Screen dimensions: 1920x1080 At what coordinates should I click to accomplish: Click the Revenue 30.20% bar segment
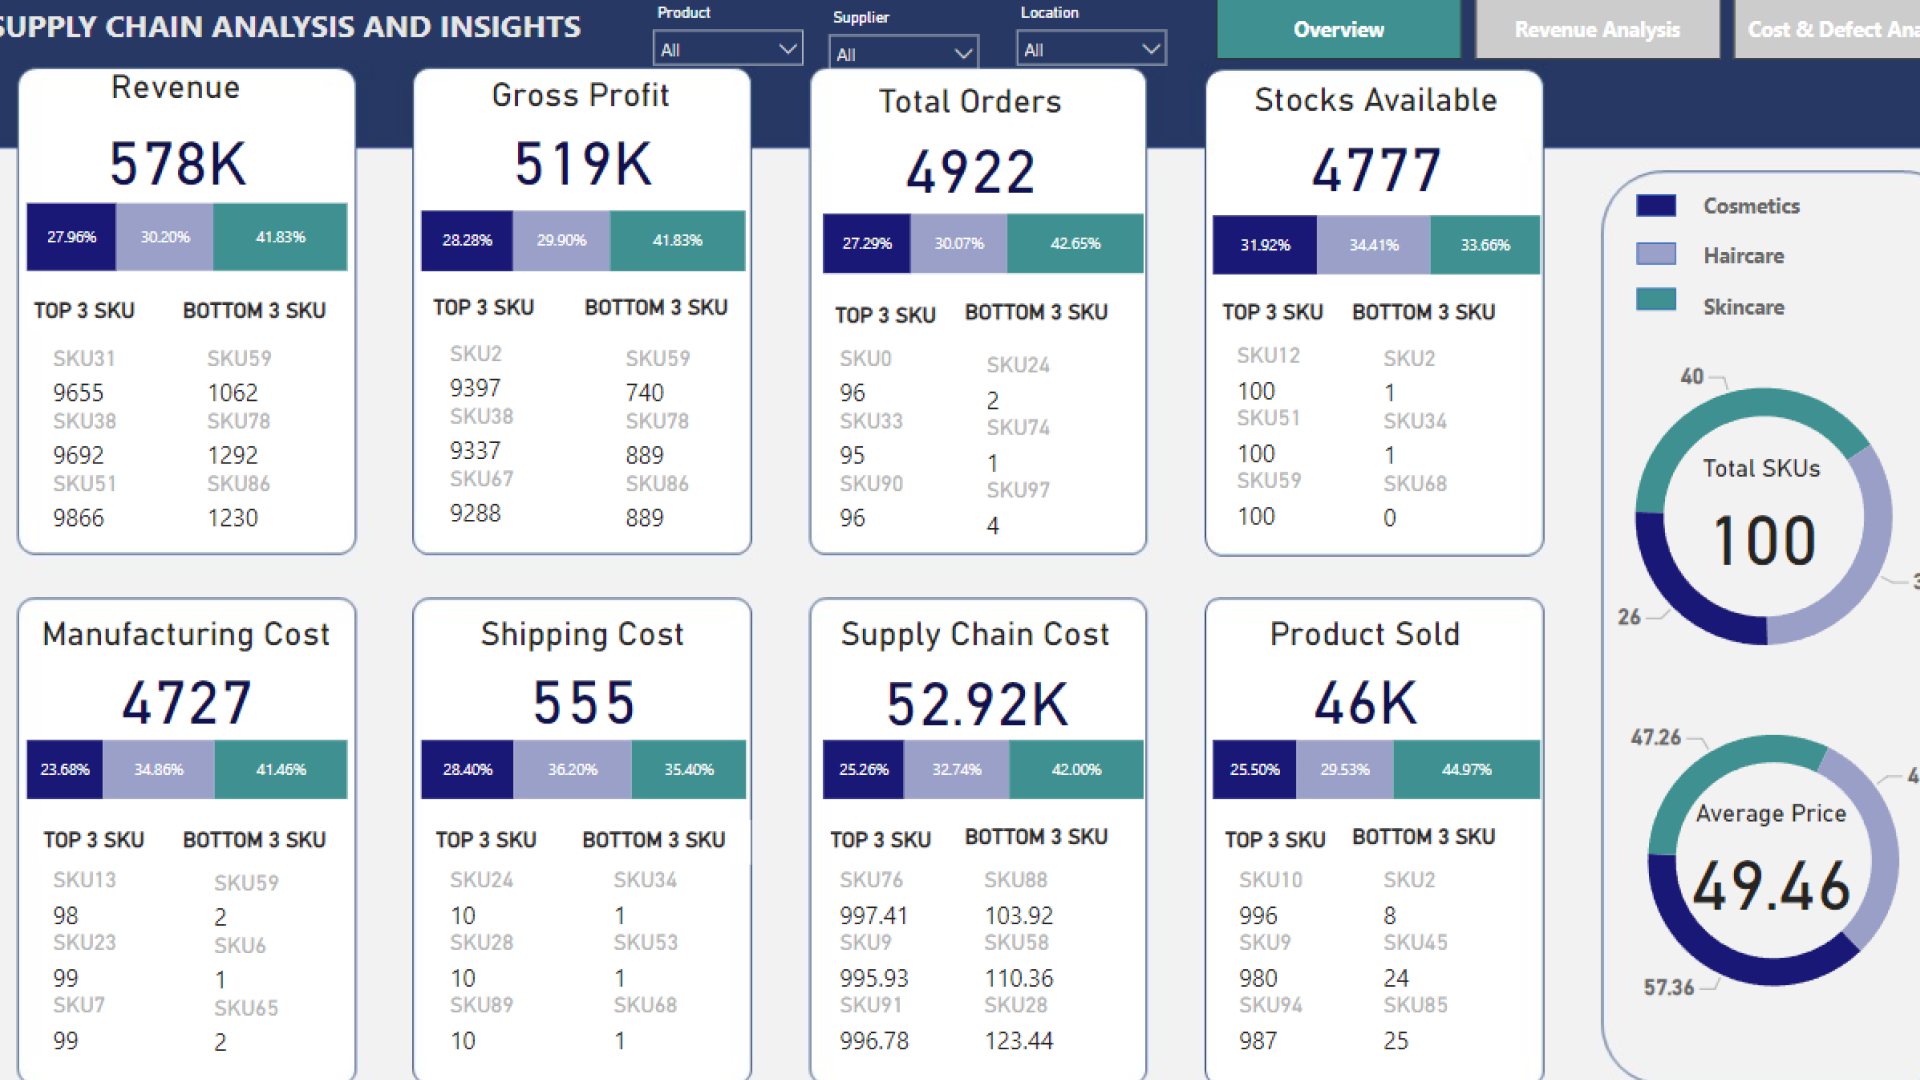point(165,237)
